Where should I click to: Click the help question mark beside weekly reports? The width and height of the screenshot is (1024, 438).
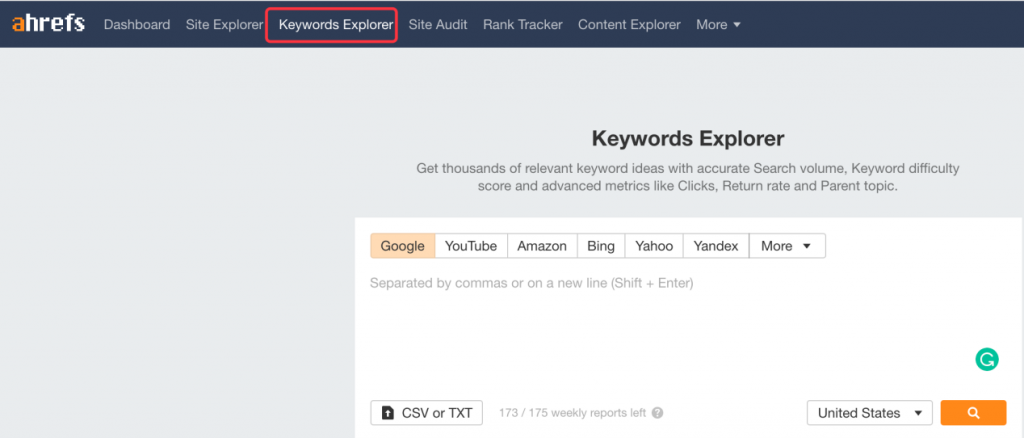pyautogui.click(x=658, y=413)
